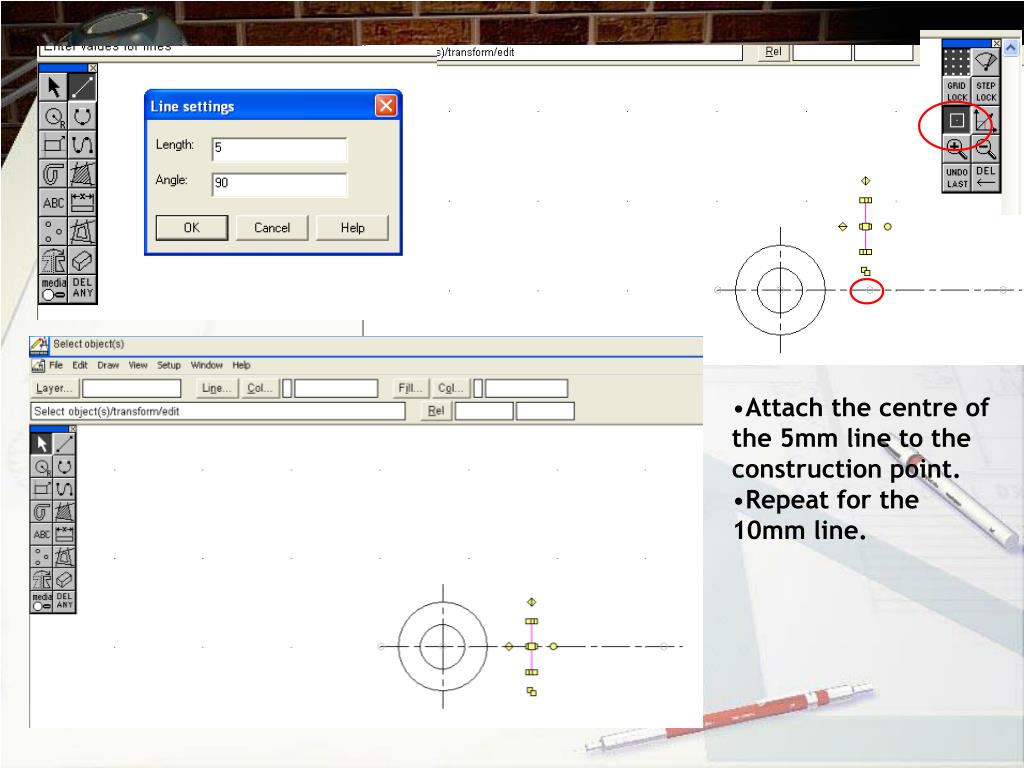Pick the Eraser block tool in upper toolbox
The width and height of the screenshot is (1024, 768).
[82, 260]
